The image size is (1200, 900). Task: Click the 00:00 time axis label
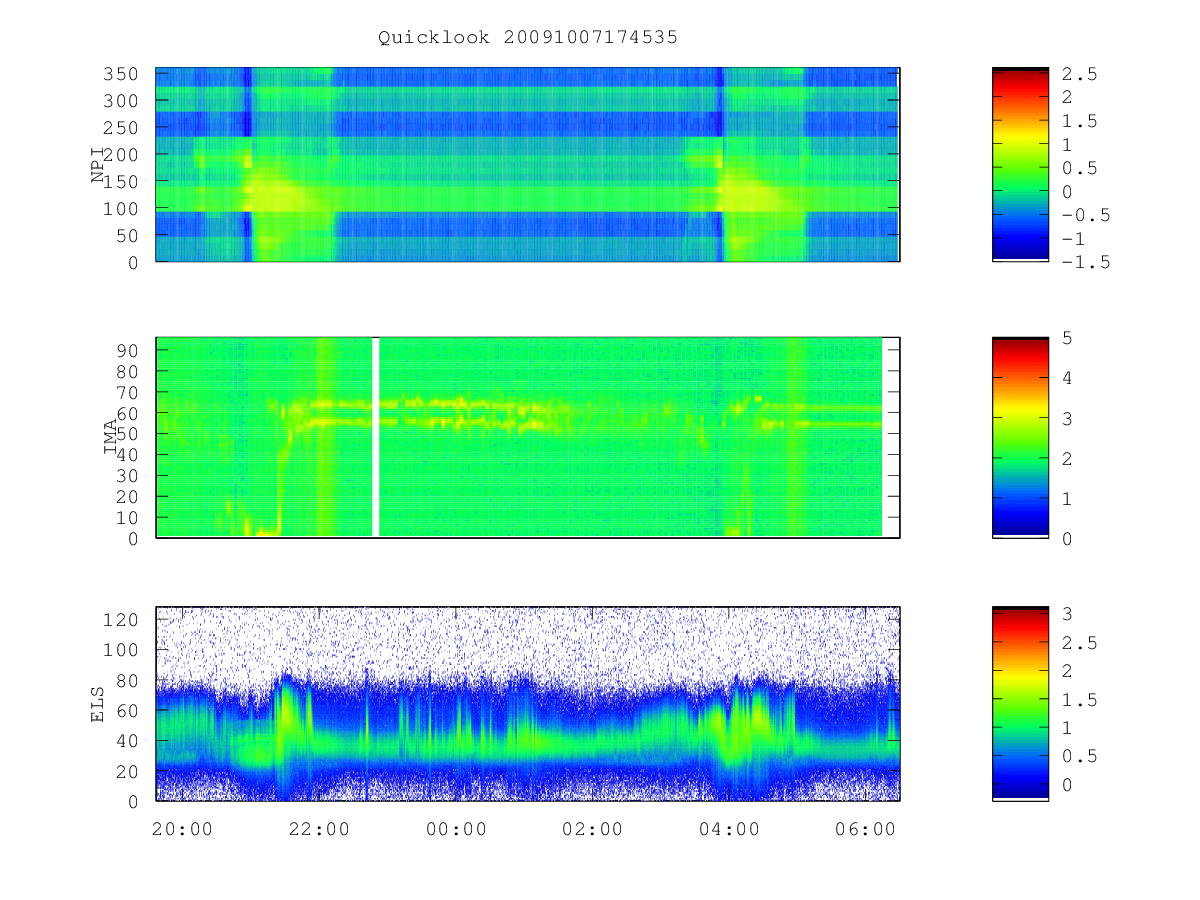(456, 829)
